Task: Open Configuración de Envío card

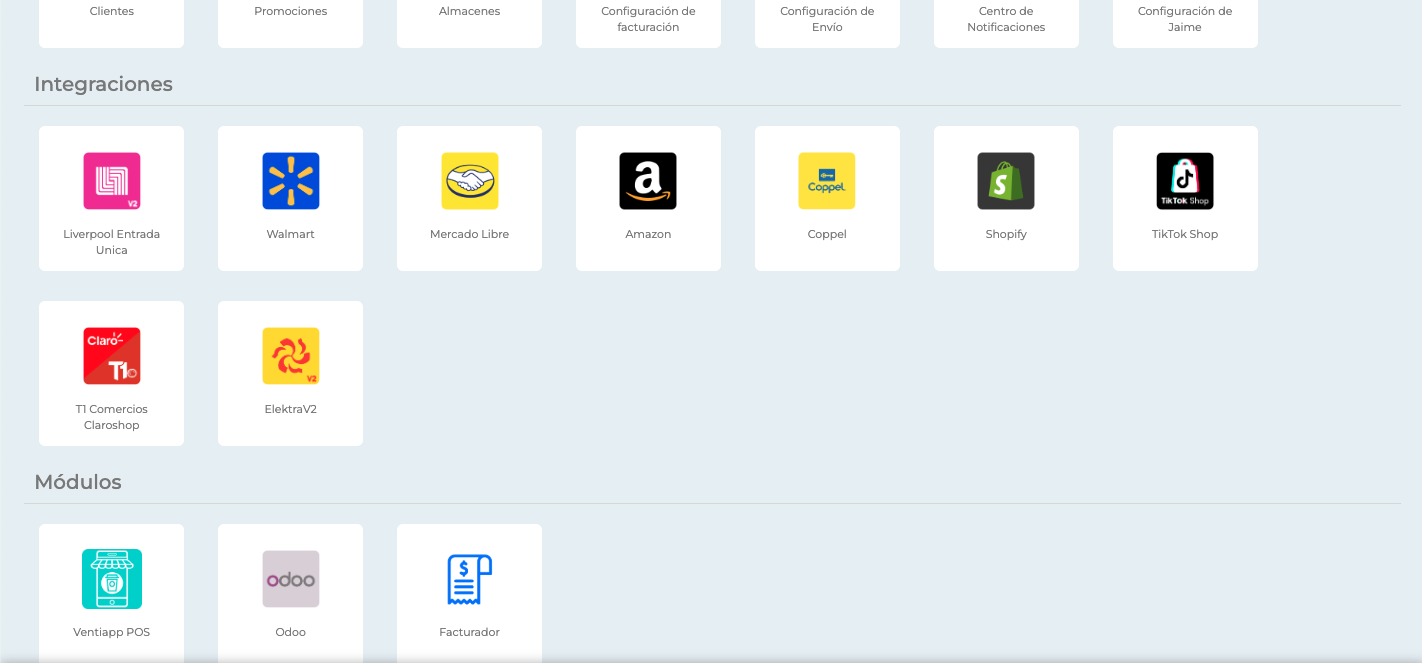Action: click(827, 23)
